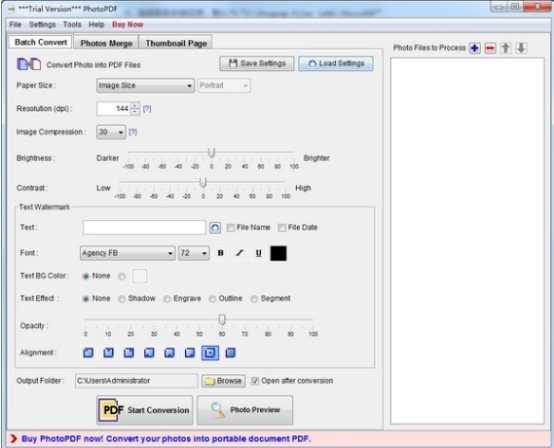Viewport: 554px width, 448px height.
Task: Select Engrave text effect
Action: click(x=167, y=299)
